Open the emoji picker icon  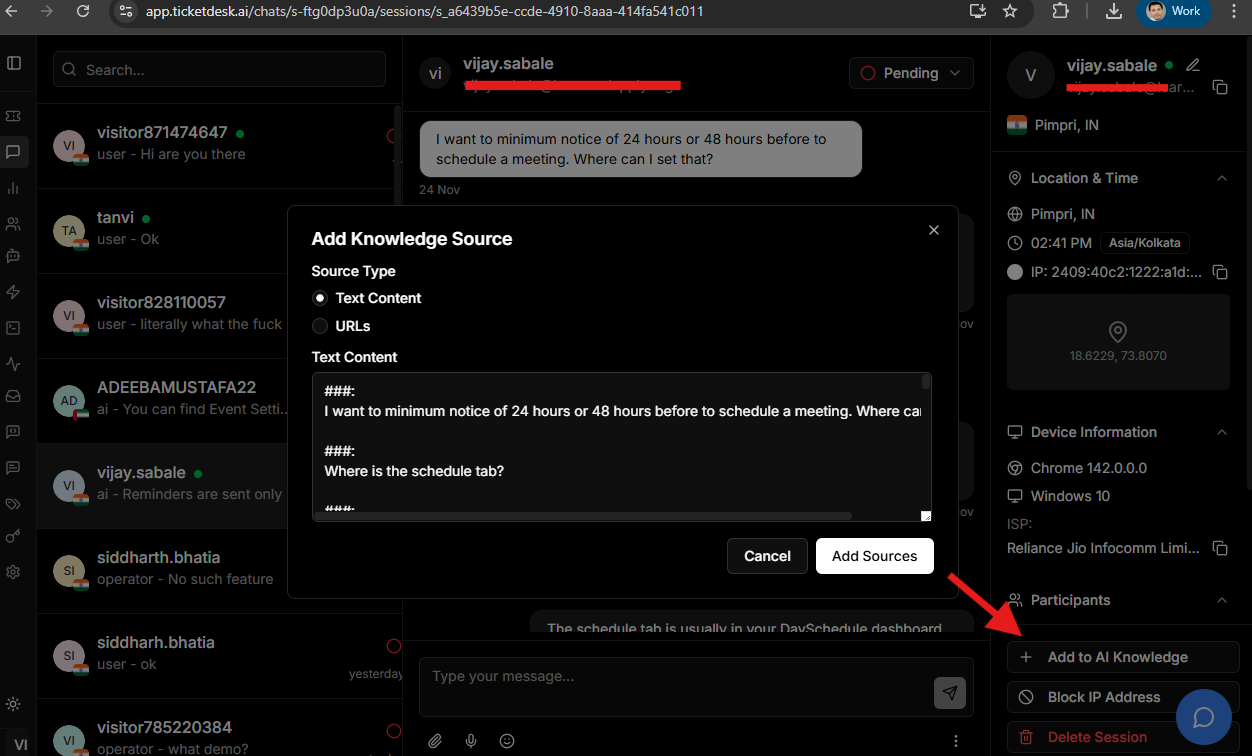tap(507, 741)
